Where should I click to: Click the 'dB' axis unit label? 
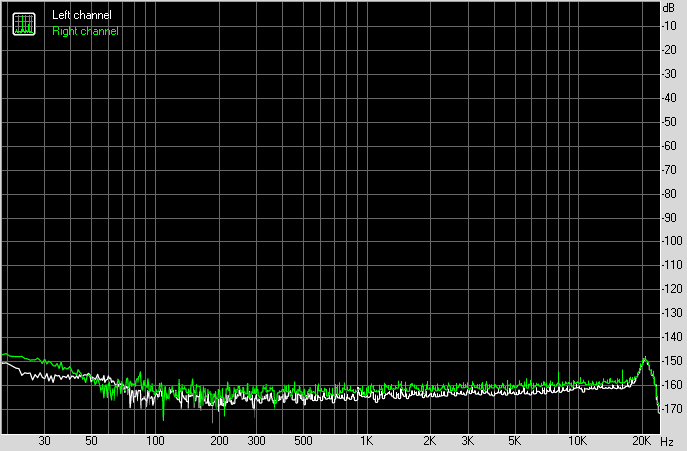tap(669, 7)
